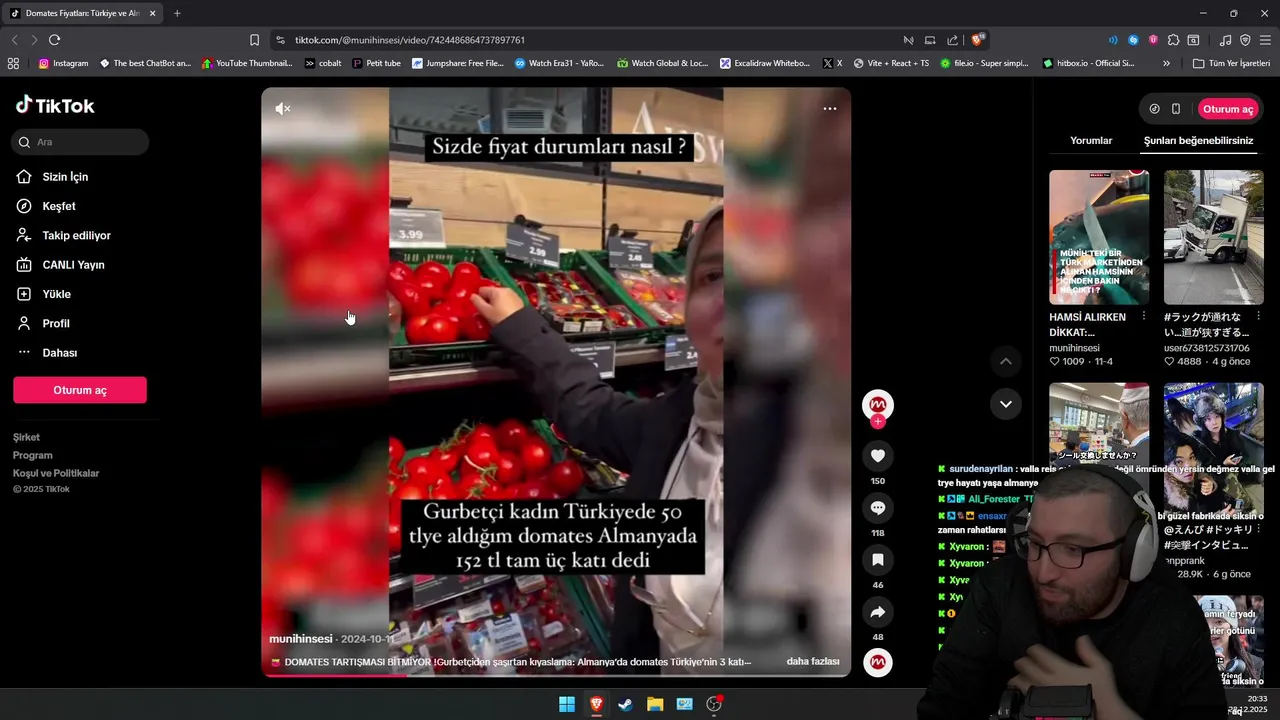This screenshot has width=1280, height=720.
Task: Open extensions puzzle icon
Action: click(1174, 40)
